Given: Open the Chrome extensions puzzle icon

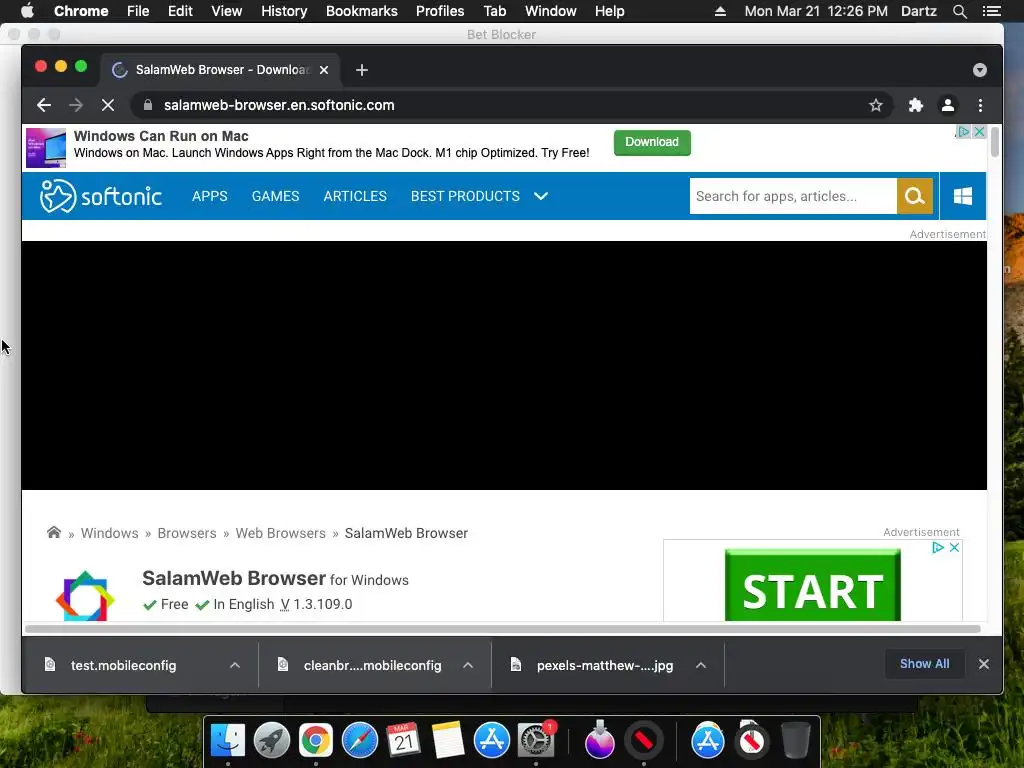Looking at the screenshot, I should coord(916,105).
